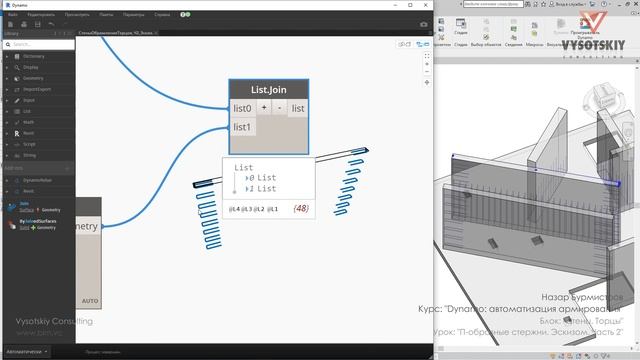The height and width of the screenshot is (360, 640).
Task: Expand 1 List in preview bubble
Action: [x=247, y=189]
